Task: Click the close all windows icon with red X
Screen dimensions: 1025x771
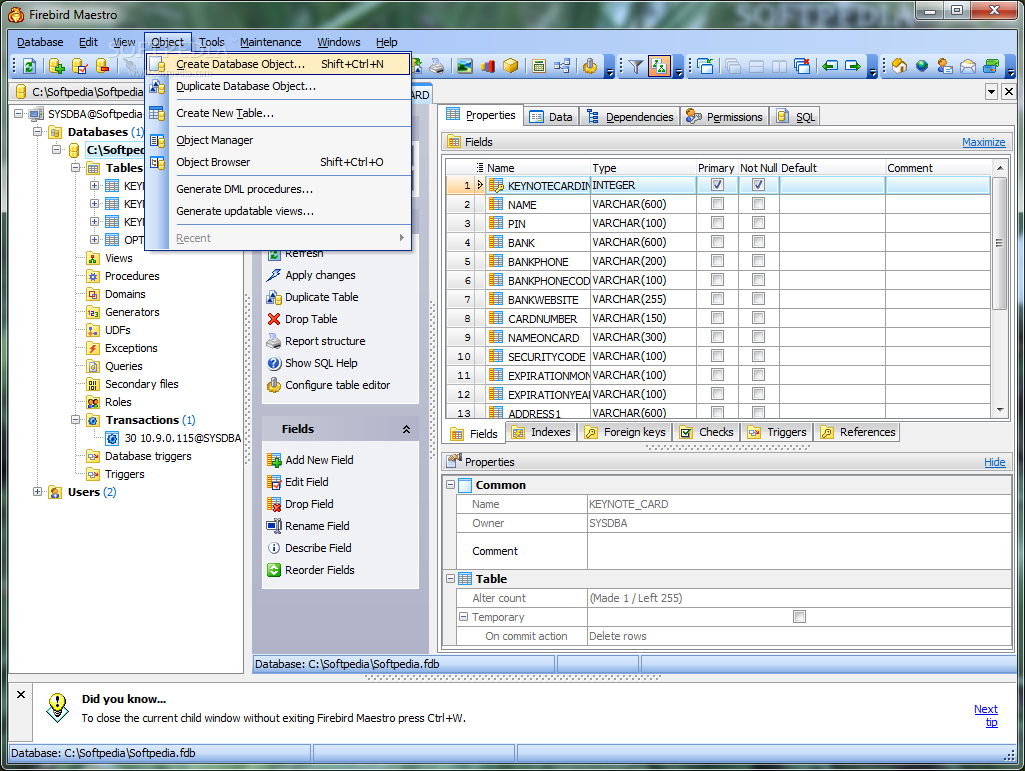Action: point(802,66)
